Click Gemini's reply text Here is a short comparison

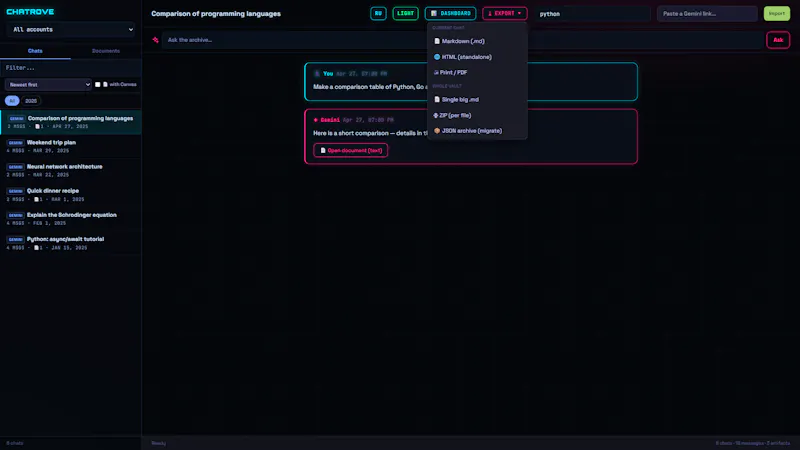(370, 133)
